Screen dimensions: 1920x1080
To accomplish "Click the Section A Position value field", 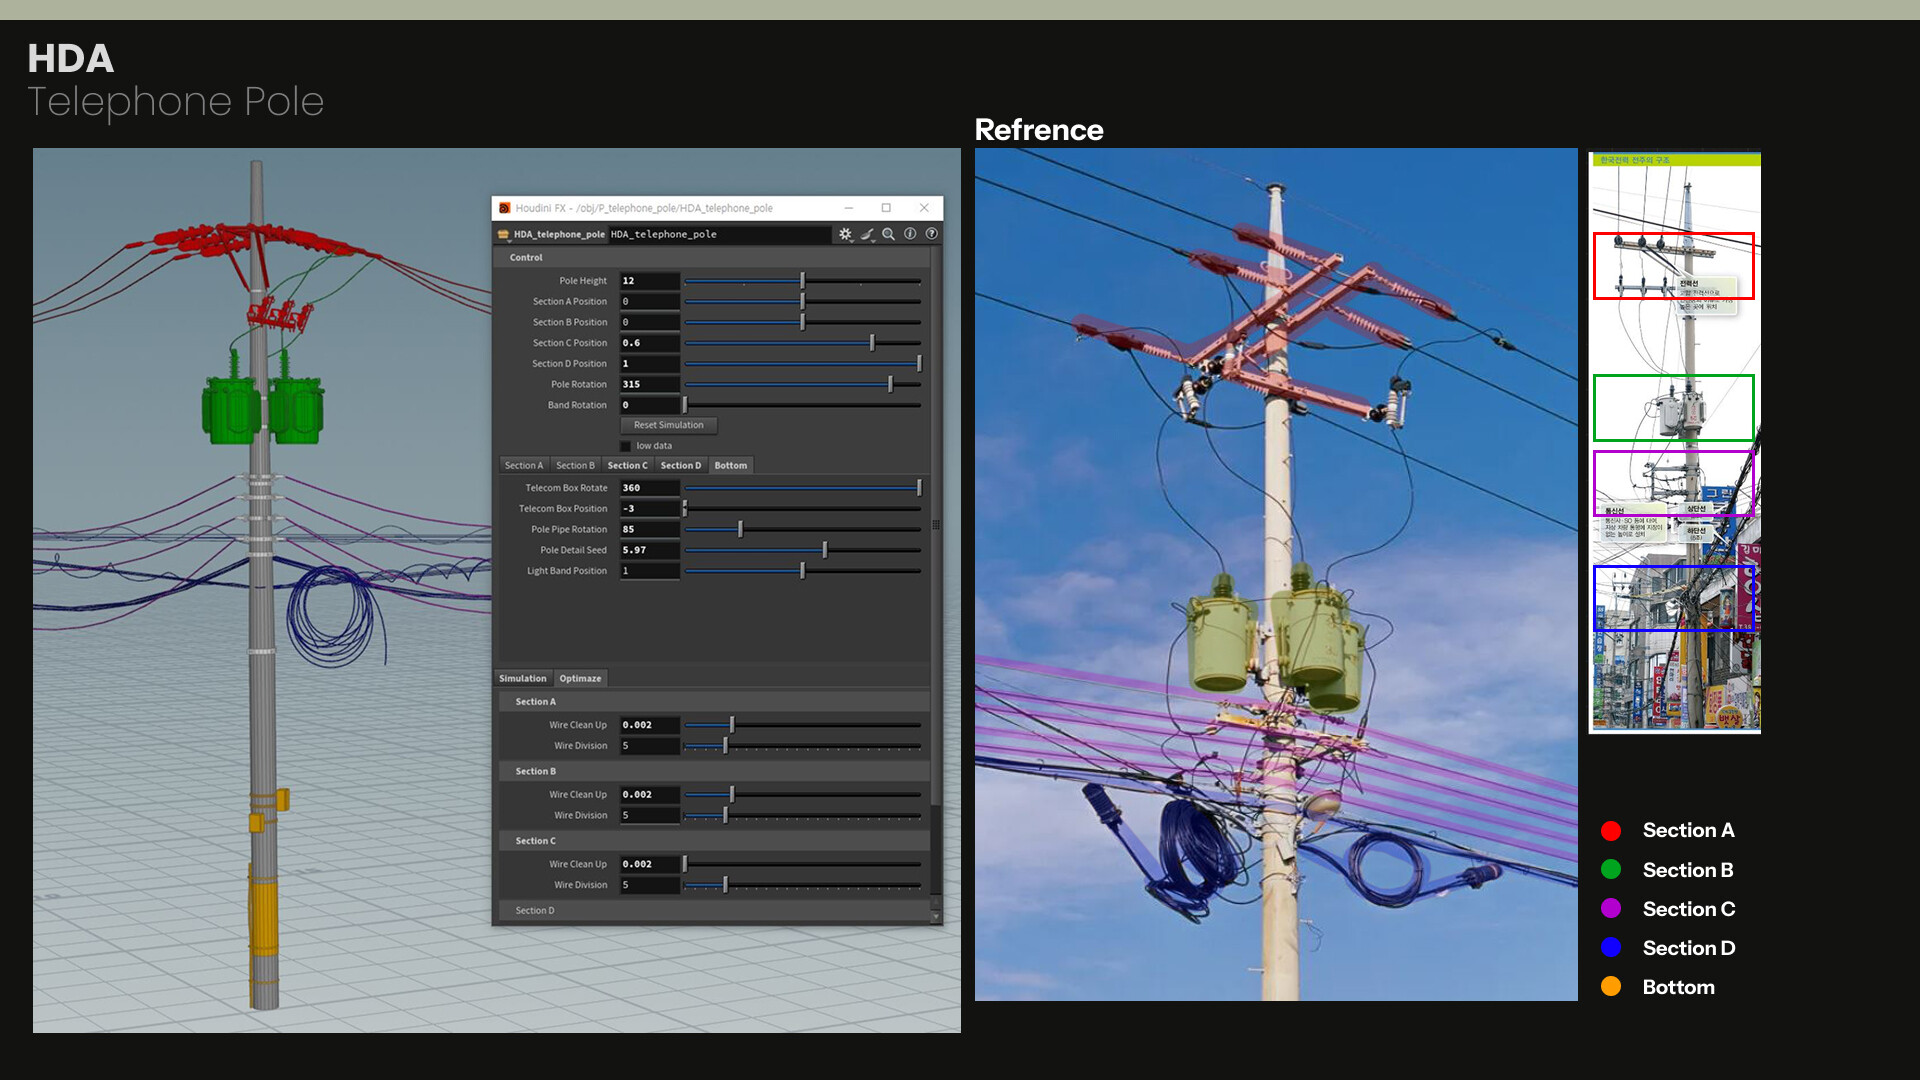I will pos(650,302).
